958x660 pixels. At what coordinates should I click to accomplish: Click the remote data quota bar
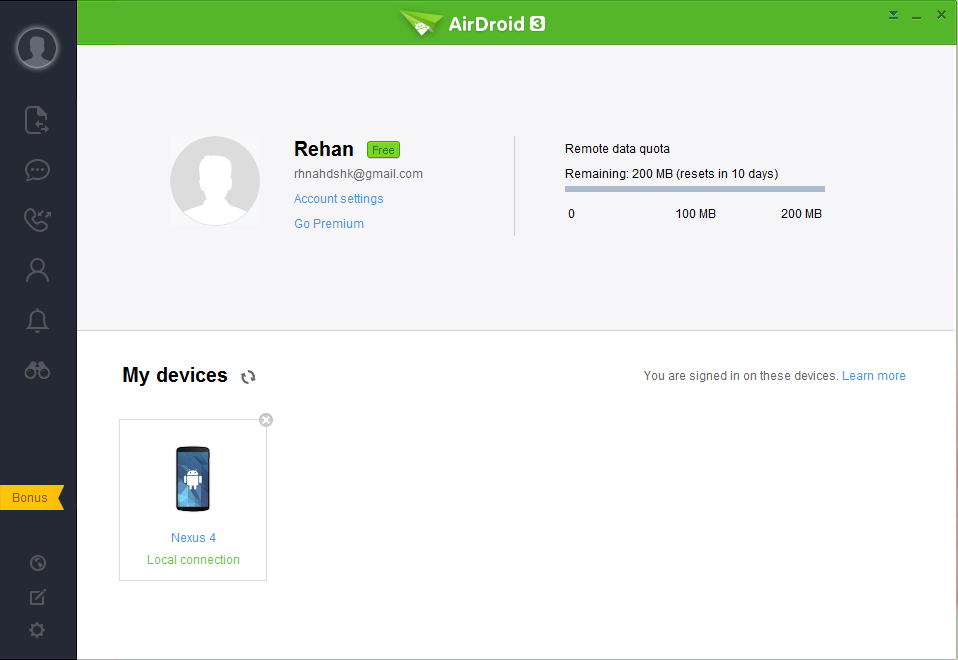[x=694, y=189]
